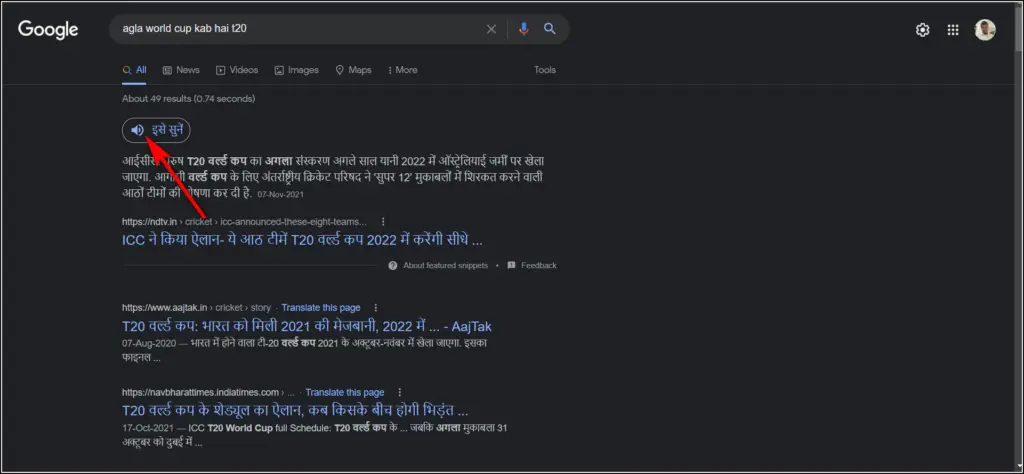Open options menu for aajtak.in result

[x=376, y=308]
